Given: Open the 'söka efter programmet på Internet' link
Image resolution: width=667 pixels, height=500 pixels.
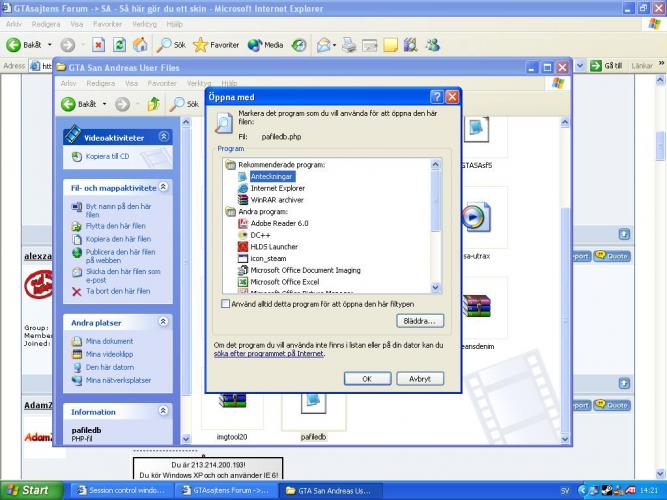Looking at the screenshot, I should click(269, 354).
